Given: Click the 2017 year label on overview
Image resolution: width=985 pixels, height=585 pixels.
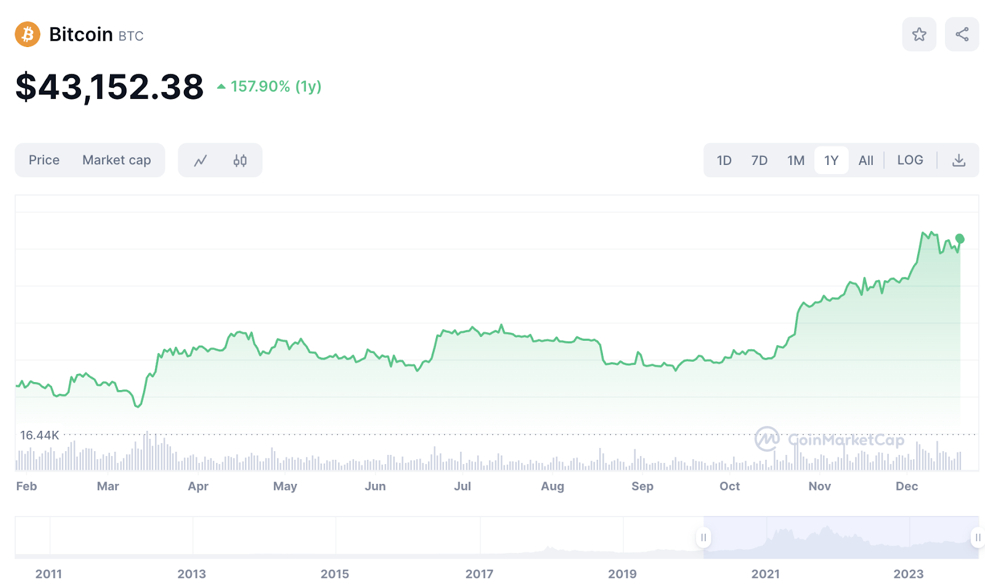Looking at the screenshot, I should coord(479,574).
